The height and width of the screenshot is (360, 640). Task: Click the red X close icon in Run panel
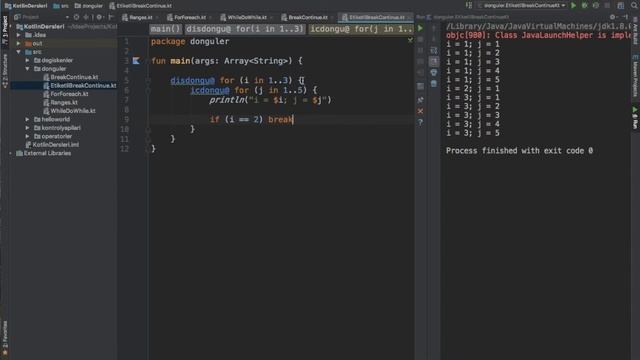[x=420, y=111]
